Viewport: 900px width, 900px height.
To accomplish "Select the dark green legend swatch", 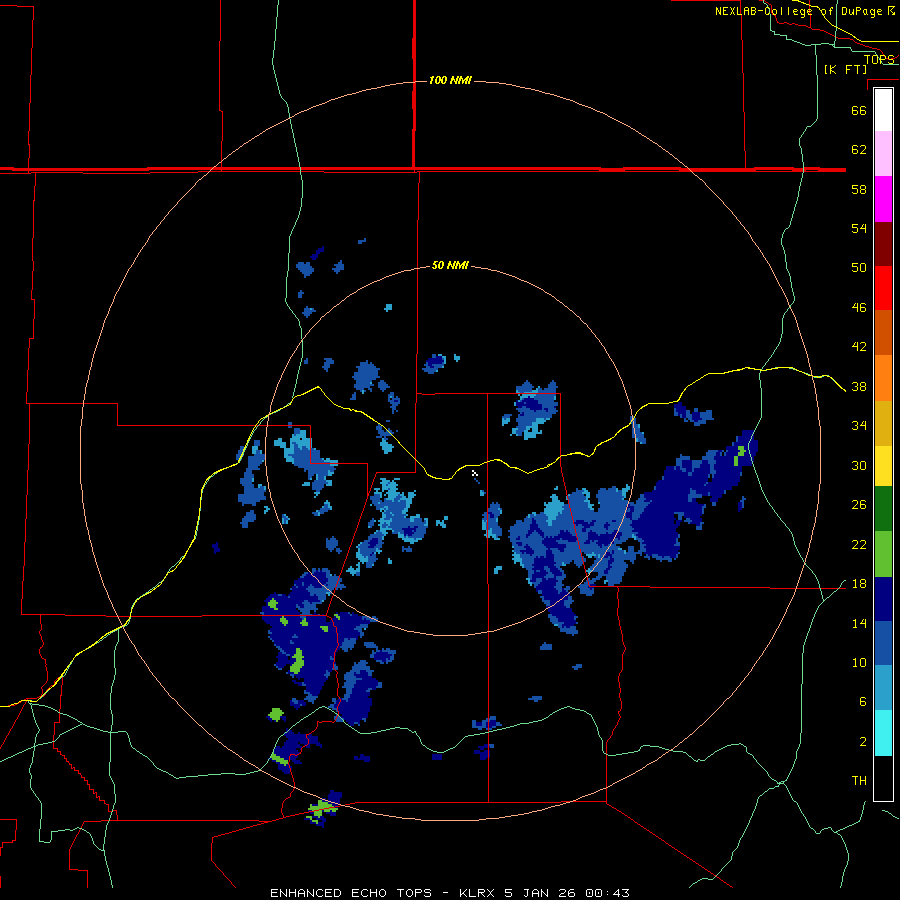I will point(883,509).
